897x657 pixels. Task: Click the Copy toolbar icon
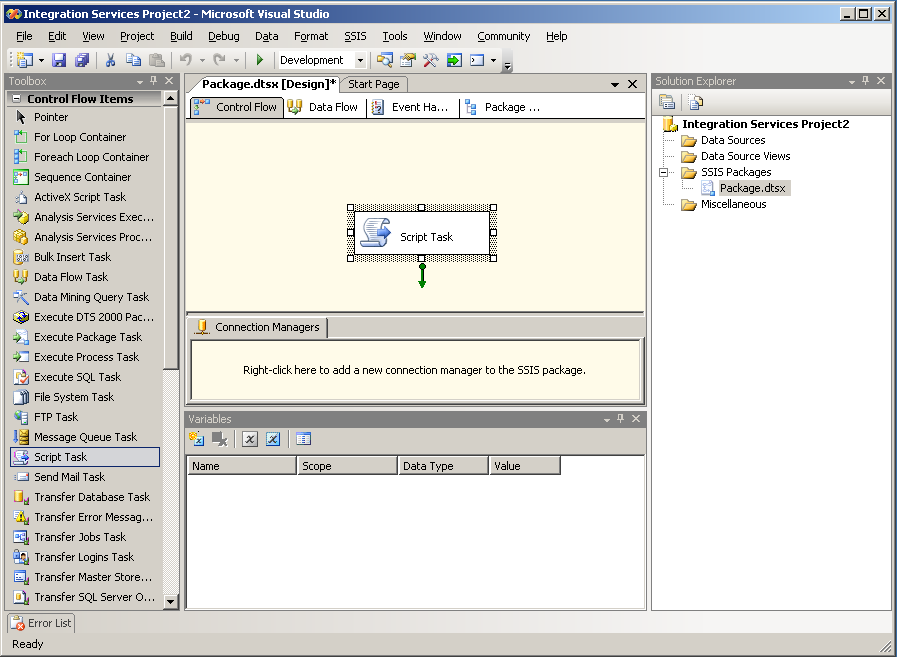(x=133, y=60)
